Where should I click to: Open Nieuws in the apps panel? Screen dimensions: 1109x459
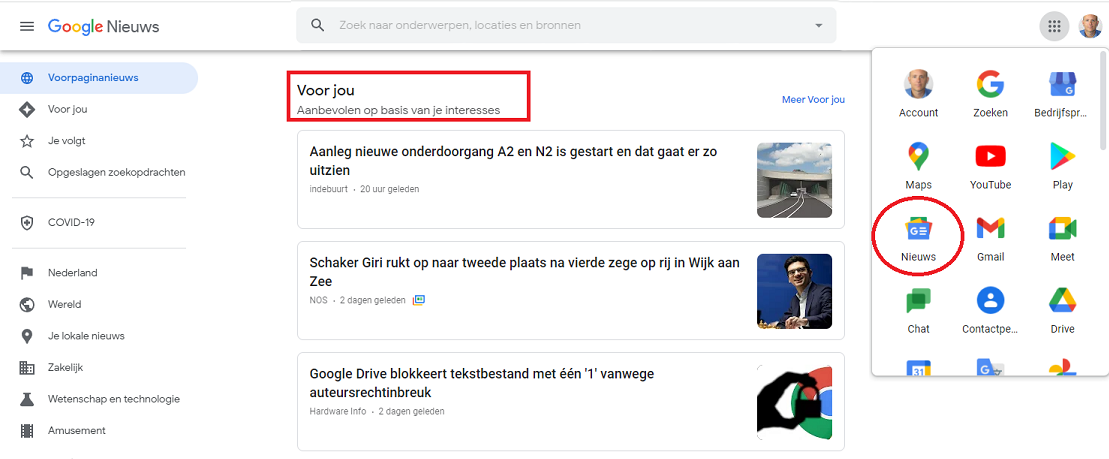(x=918, y=238)
